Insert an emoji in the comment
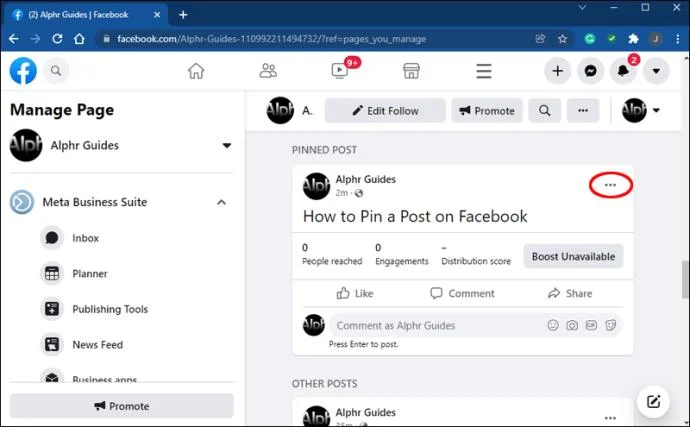The image size is (690, 427). click(553, 325)
